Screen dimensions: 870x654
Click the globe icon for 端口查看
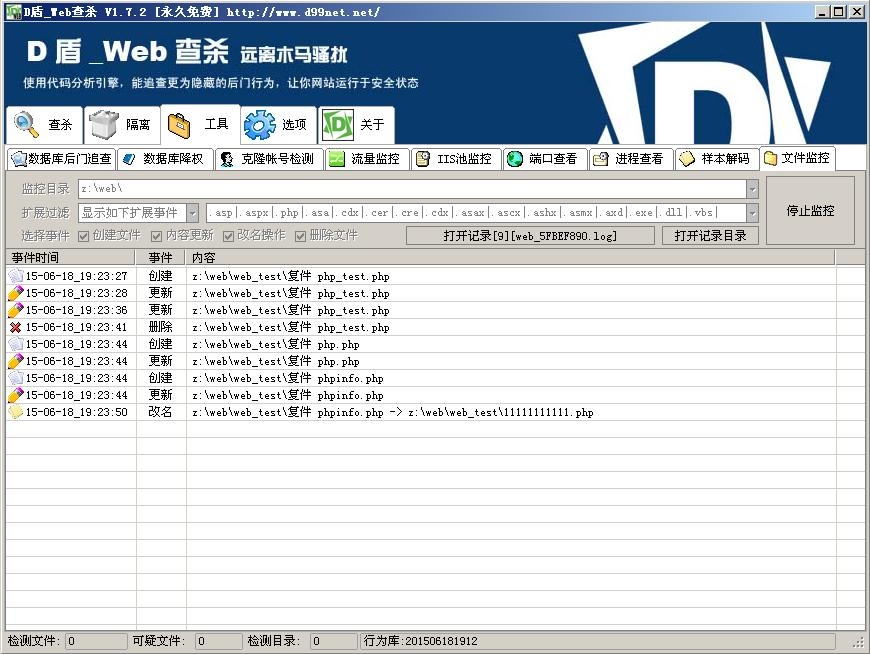[515, 159]
